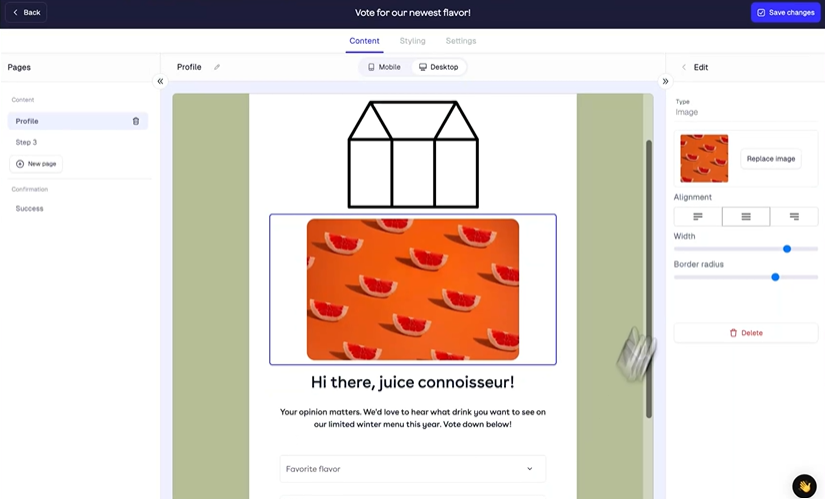
Task: Adjust the Width slider handle
Action: (787, 249)
